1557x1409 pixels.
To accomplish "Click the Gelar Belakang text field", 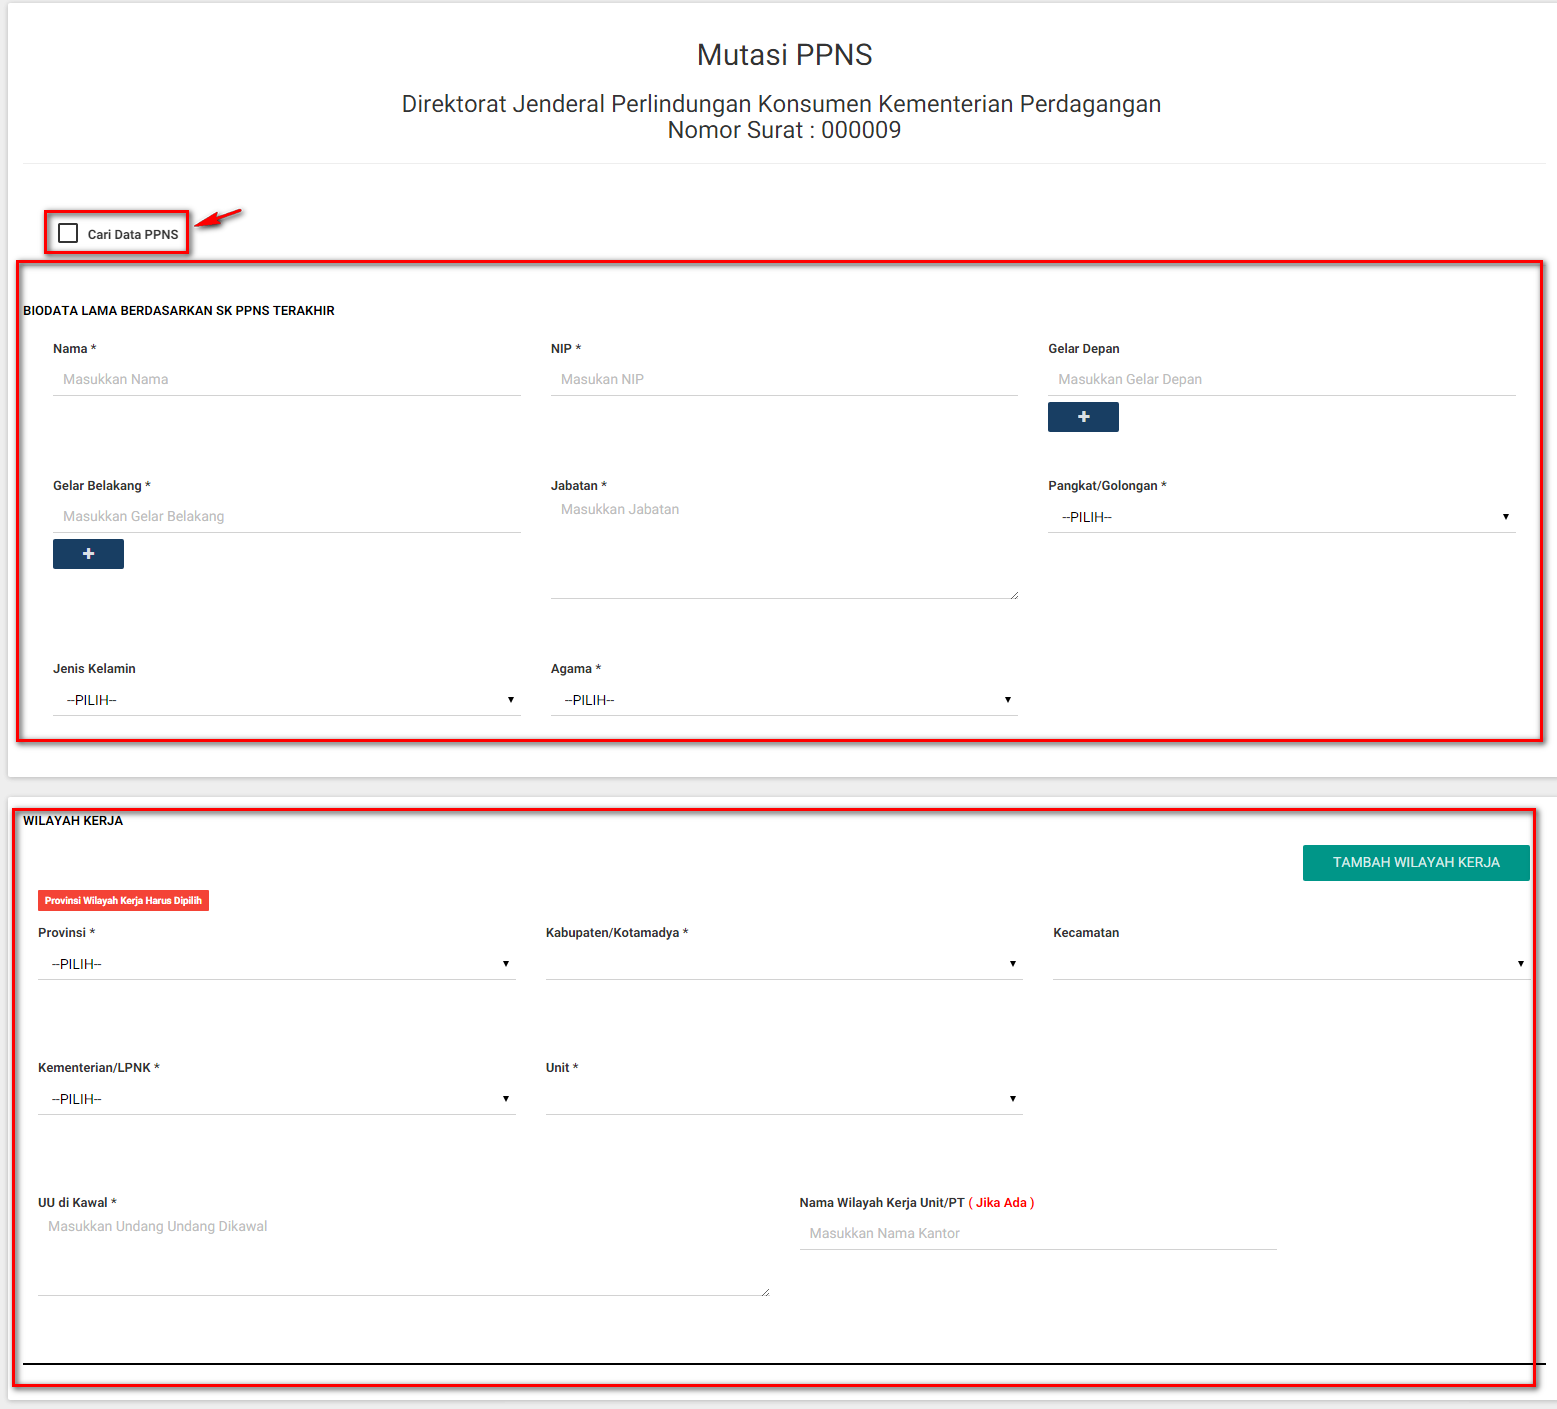I will [286, 516].
